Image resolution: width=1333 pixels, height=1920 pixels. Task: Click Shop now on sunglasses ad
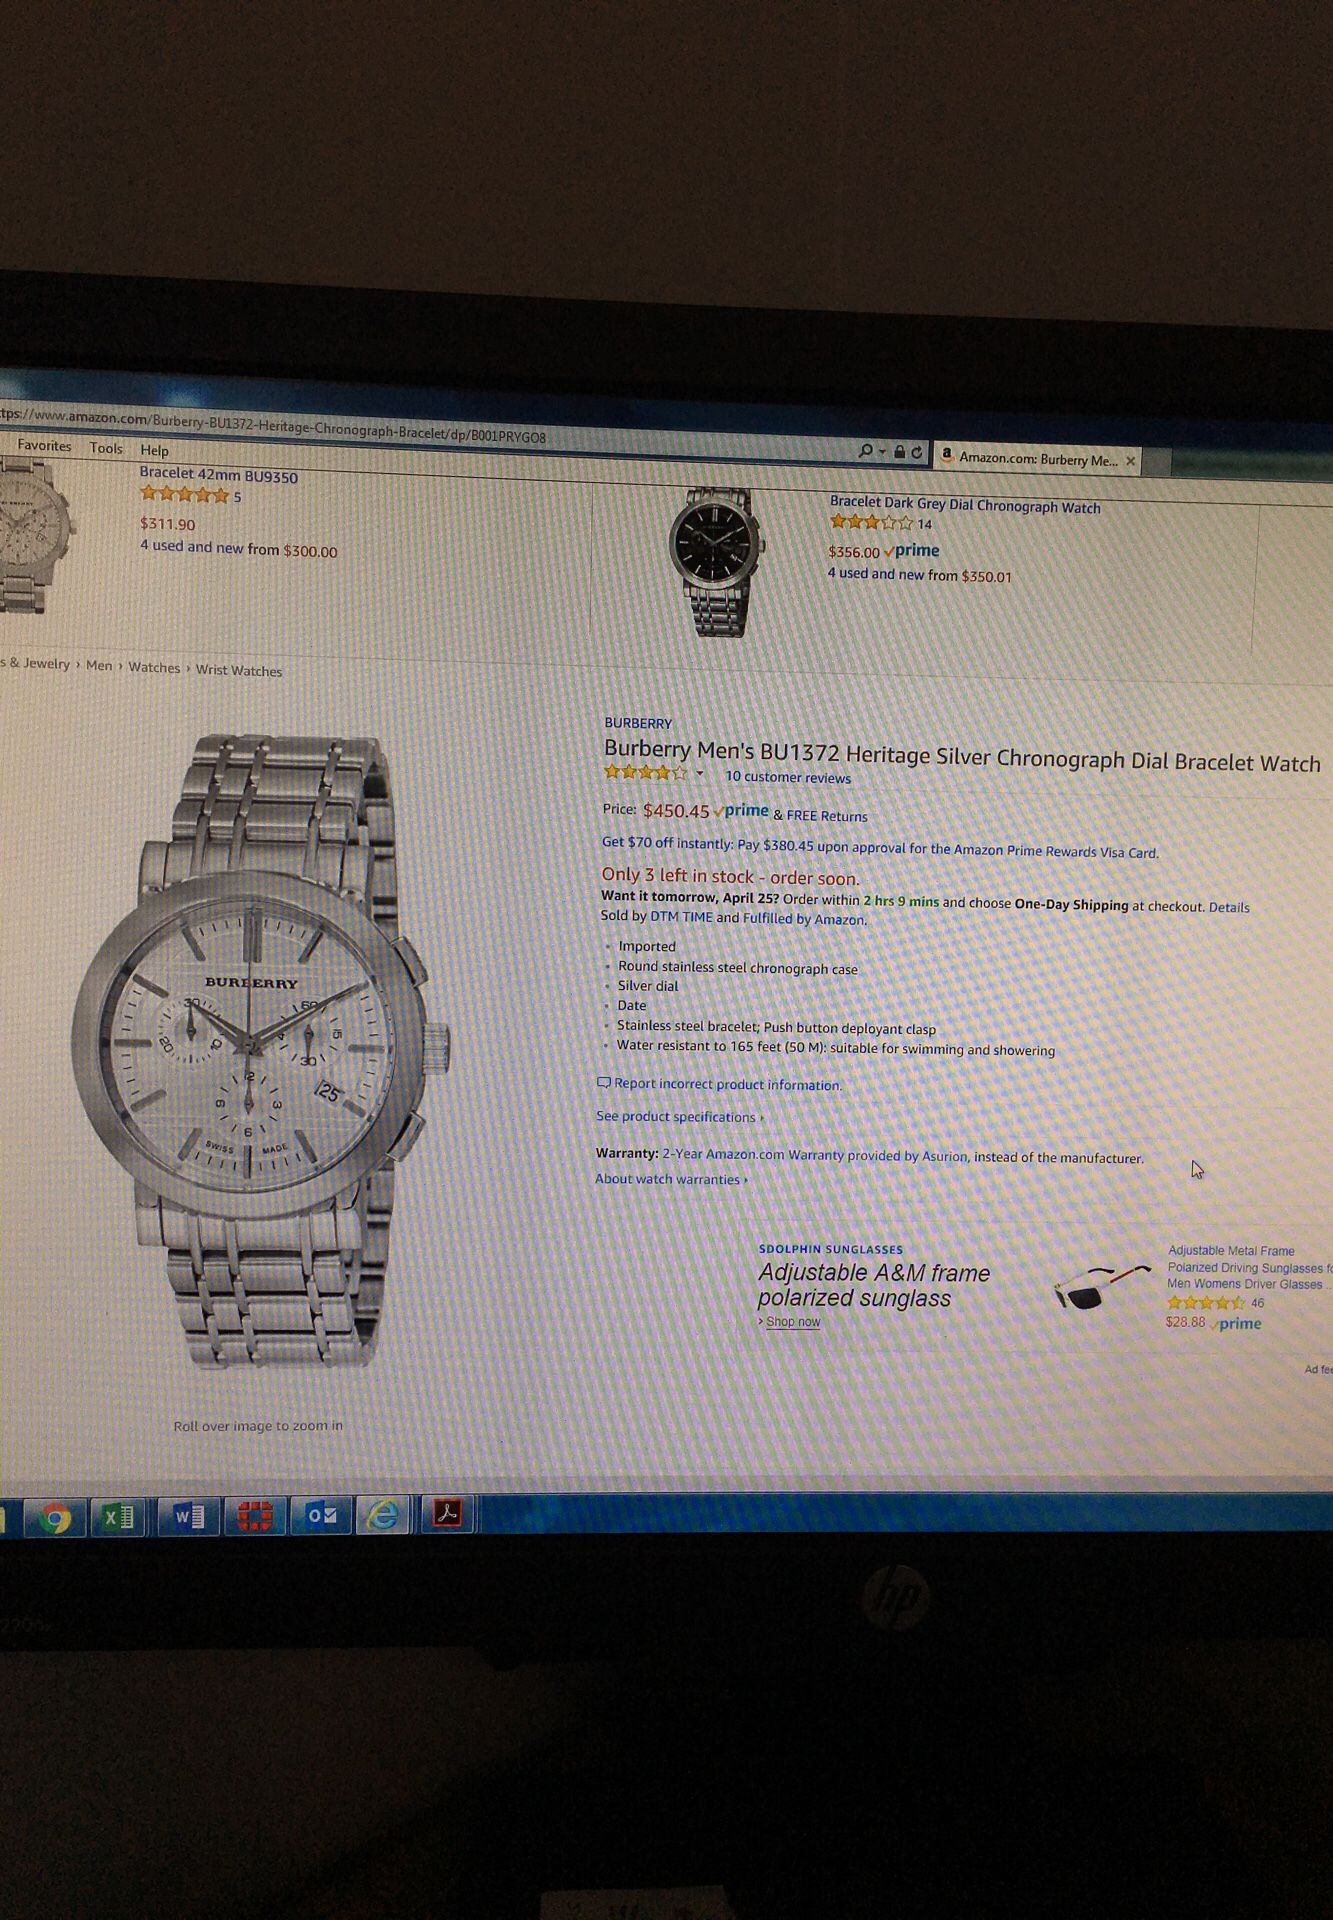tap(793, 1322)
